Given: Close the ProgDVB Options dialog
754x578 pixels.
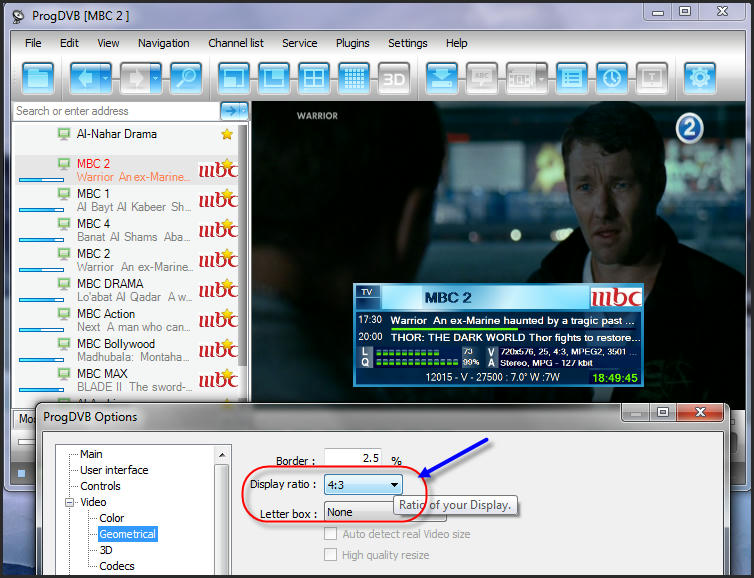Looking at the screenshot, I should coord(700,412).
